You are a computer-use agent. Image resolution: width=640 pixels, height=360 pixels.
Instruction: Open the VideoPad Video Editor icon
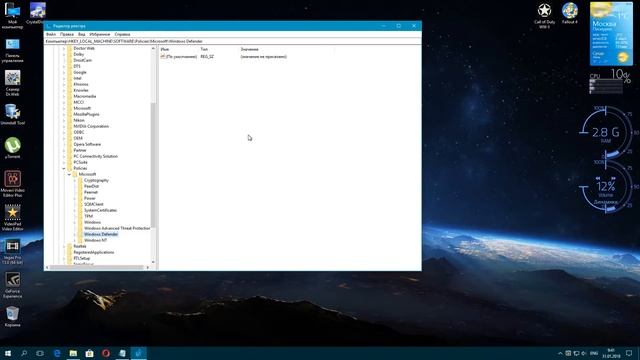[x=12, y=218]
